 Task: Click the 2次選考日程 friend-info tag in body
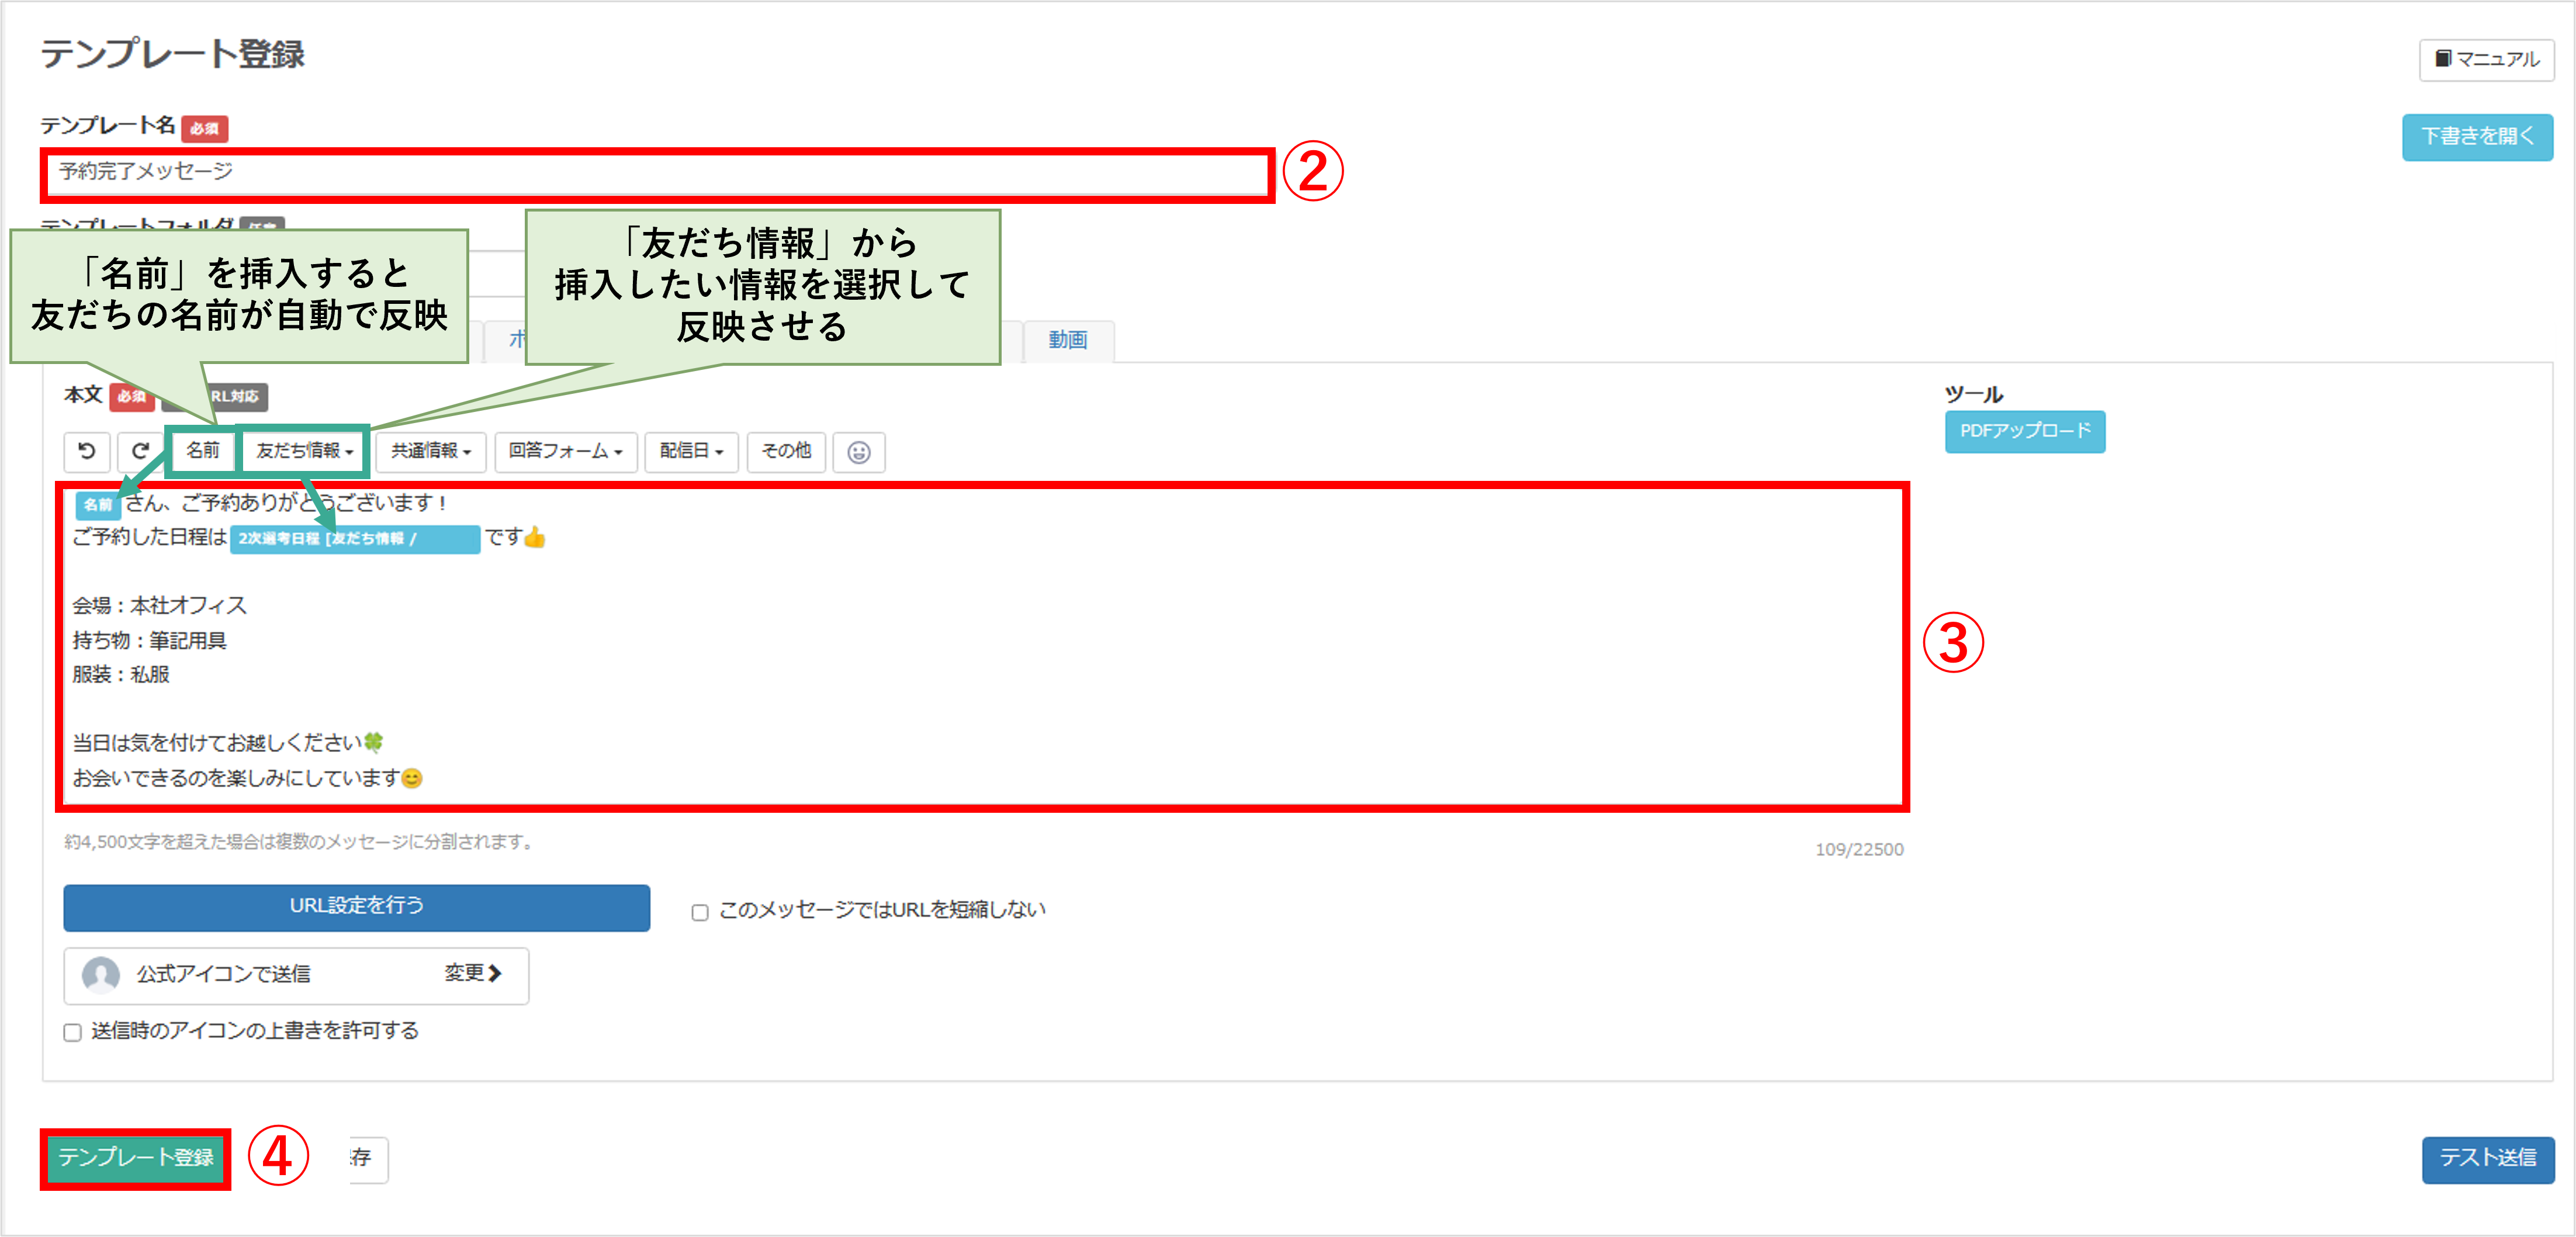pos(355,539)
